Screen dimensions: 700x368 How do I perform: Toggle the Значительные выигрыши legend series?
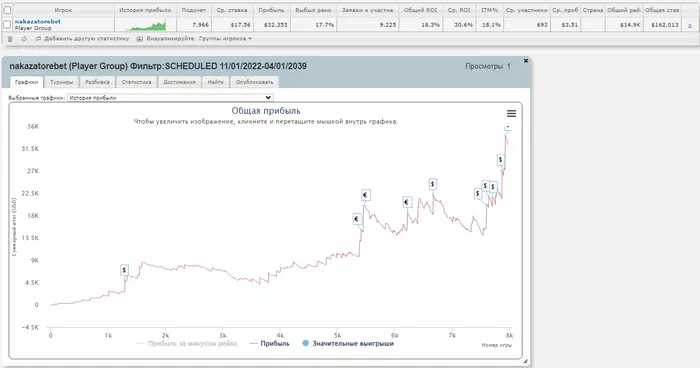click(x=348, y=343)
